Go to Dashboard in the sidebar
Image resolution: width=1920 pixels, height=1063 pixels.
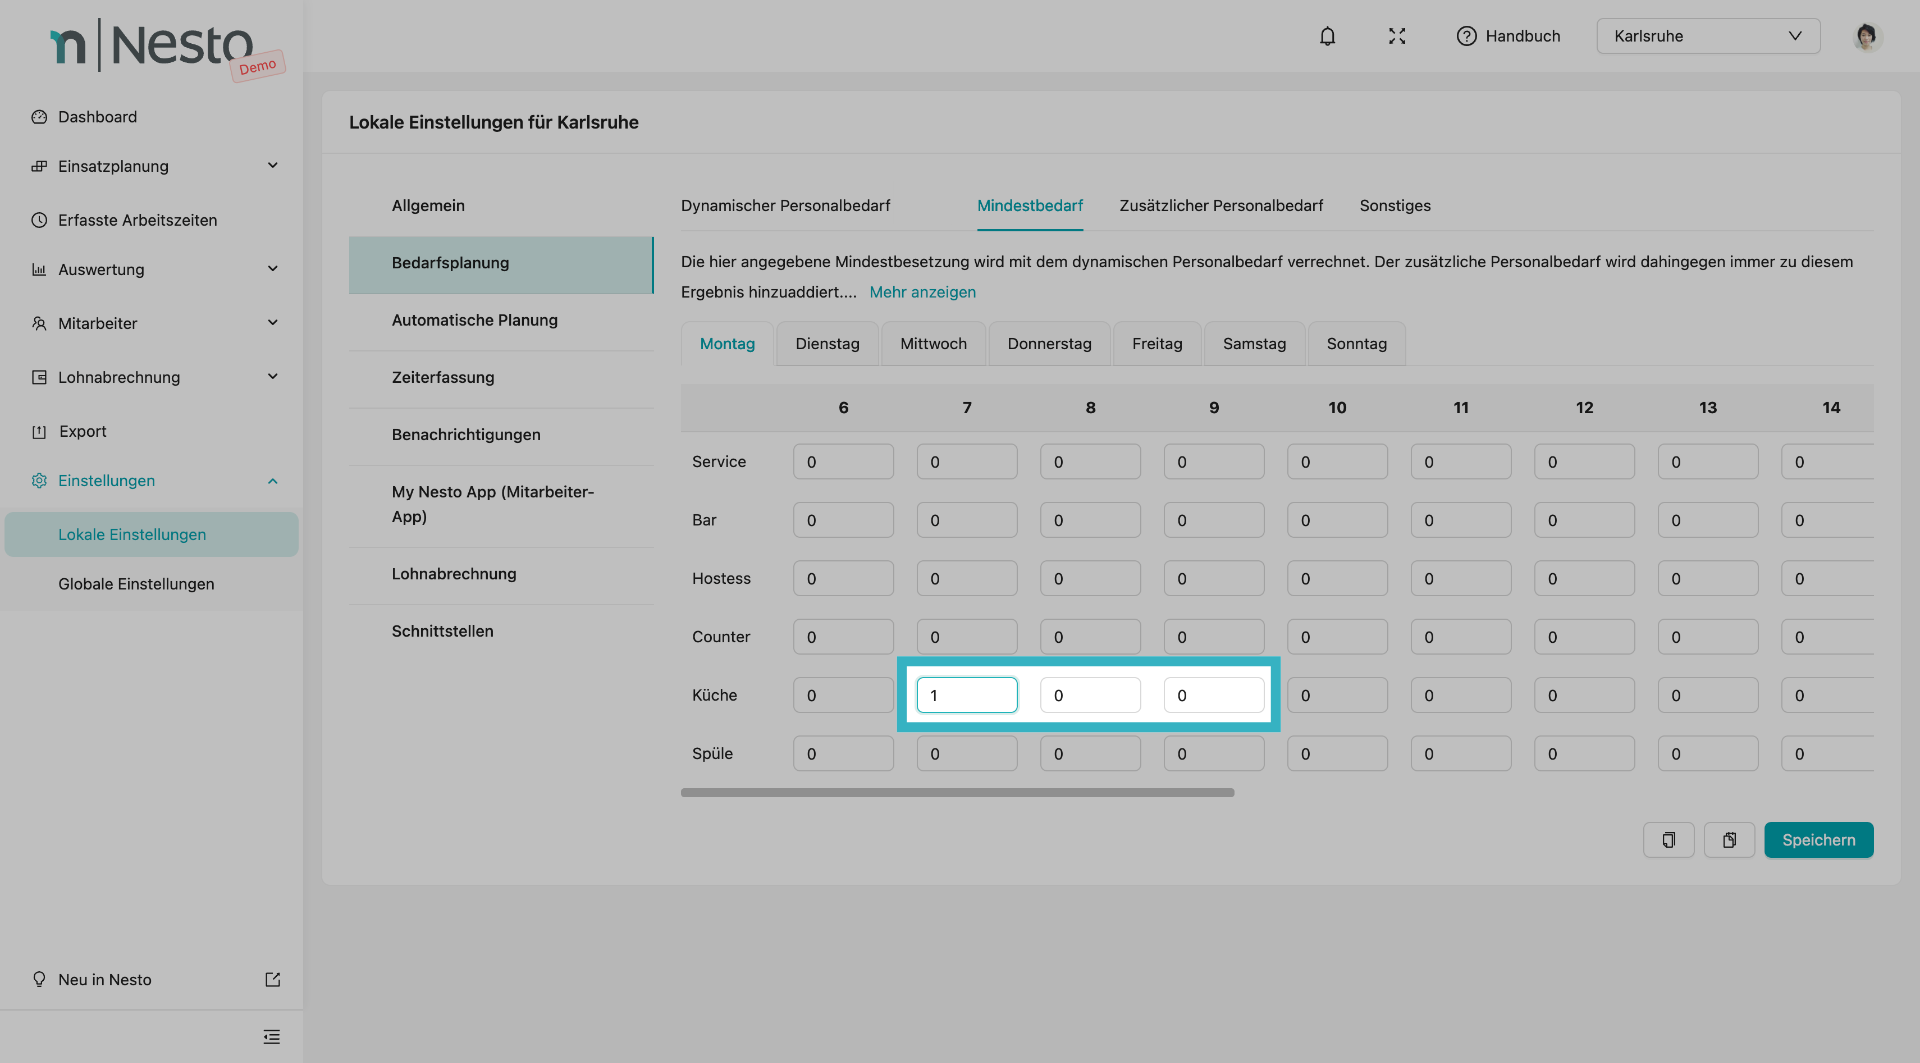pyautogui.click(x=97, y=117)
